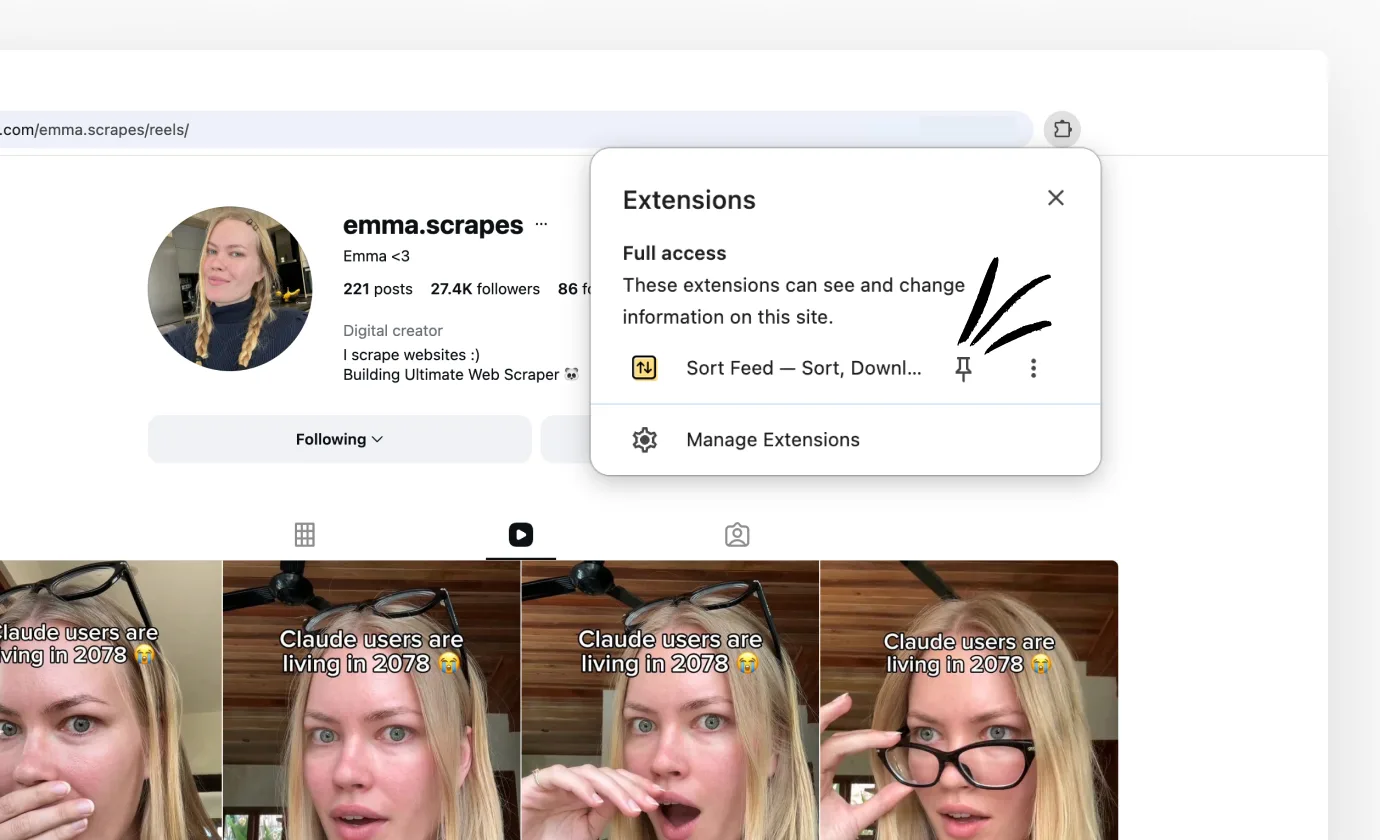
Task: Open the reel with hand covering mouth
Action: point(110,700)
